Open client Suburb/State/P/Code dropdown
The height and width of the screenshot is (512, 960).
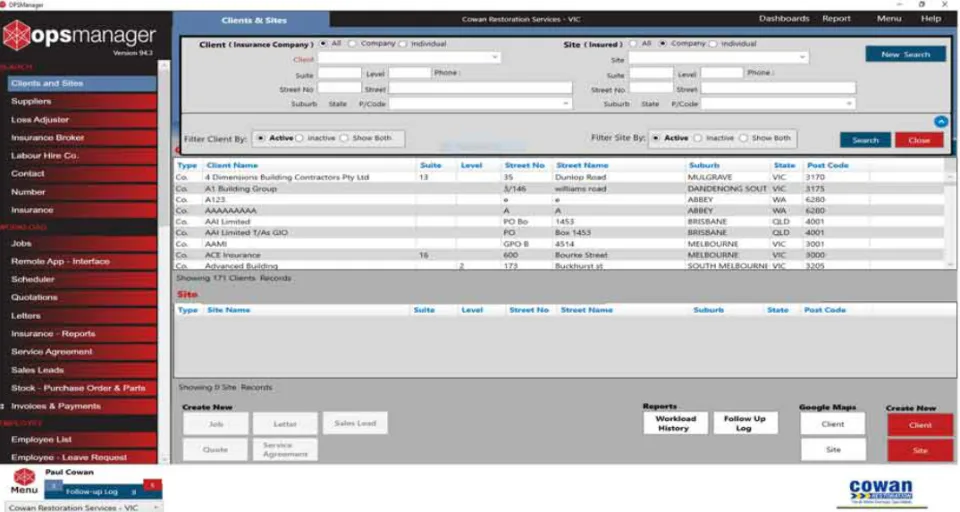[565, 104]
